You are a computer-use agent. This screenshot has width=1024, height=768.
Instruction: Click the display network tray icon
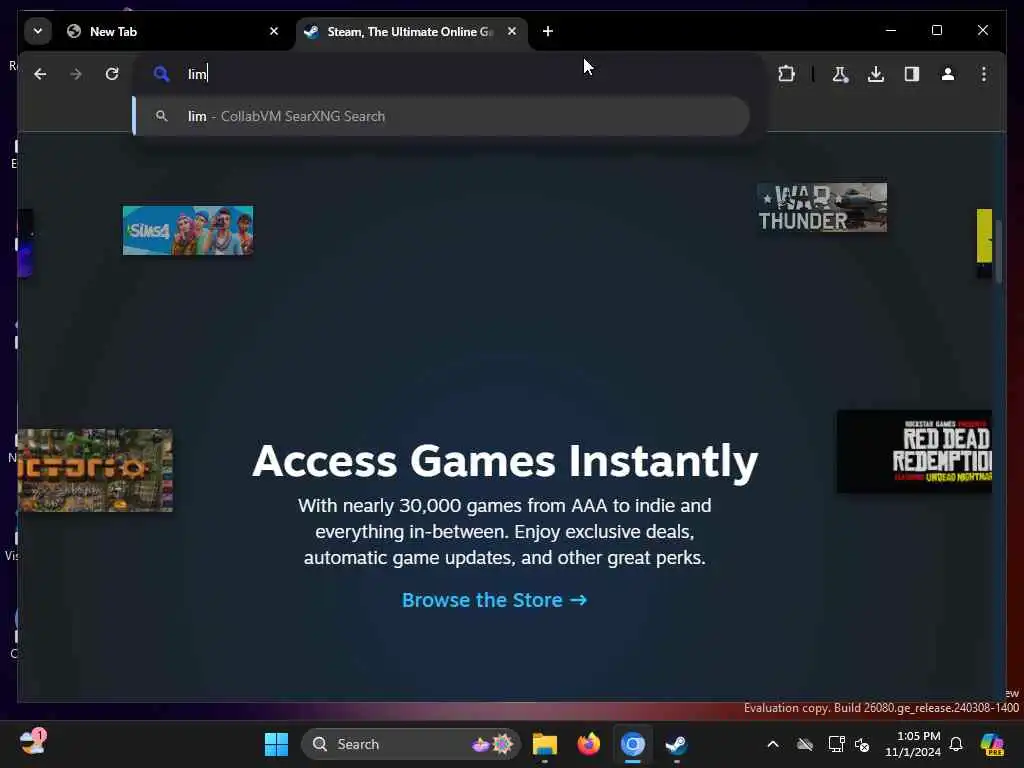836,744
